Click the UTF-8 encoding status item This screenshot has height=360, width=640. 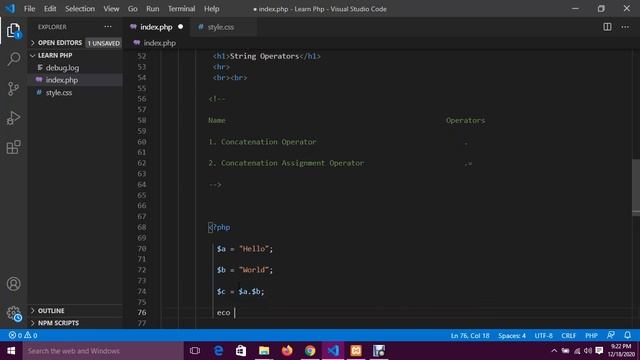click(543, 336)
